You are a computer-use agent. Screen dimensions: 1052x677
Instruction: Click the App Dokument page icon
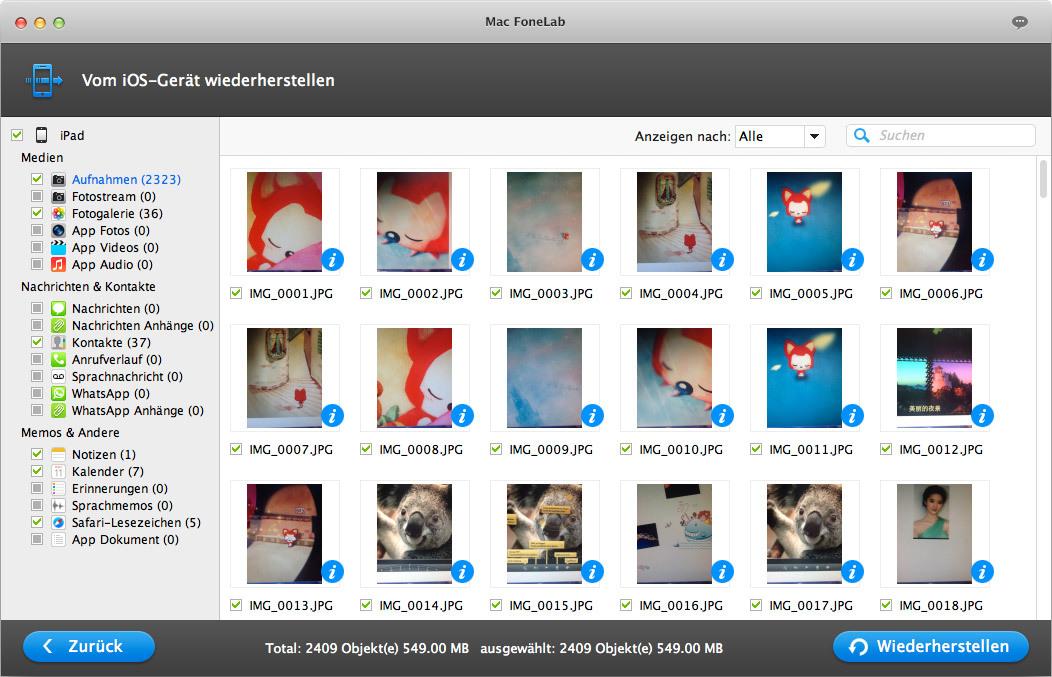pyautogui.click(x=58, y=539)
